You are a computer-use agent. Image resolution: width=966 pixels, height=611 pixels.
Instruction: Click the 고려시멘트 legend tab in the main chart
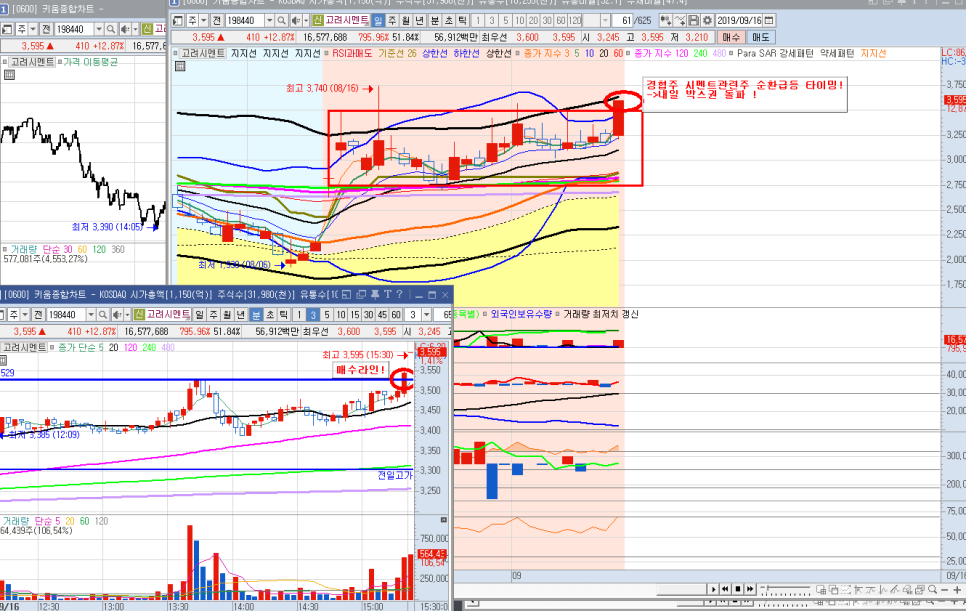203,54
